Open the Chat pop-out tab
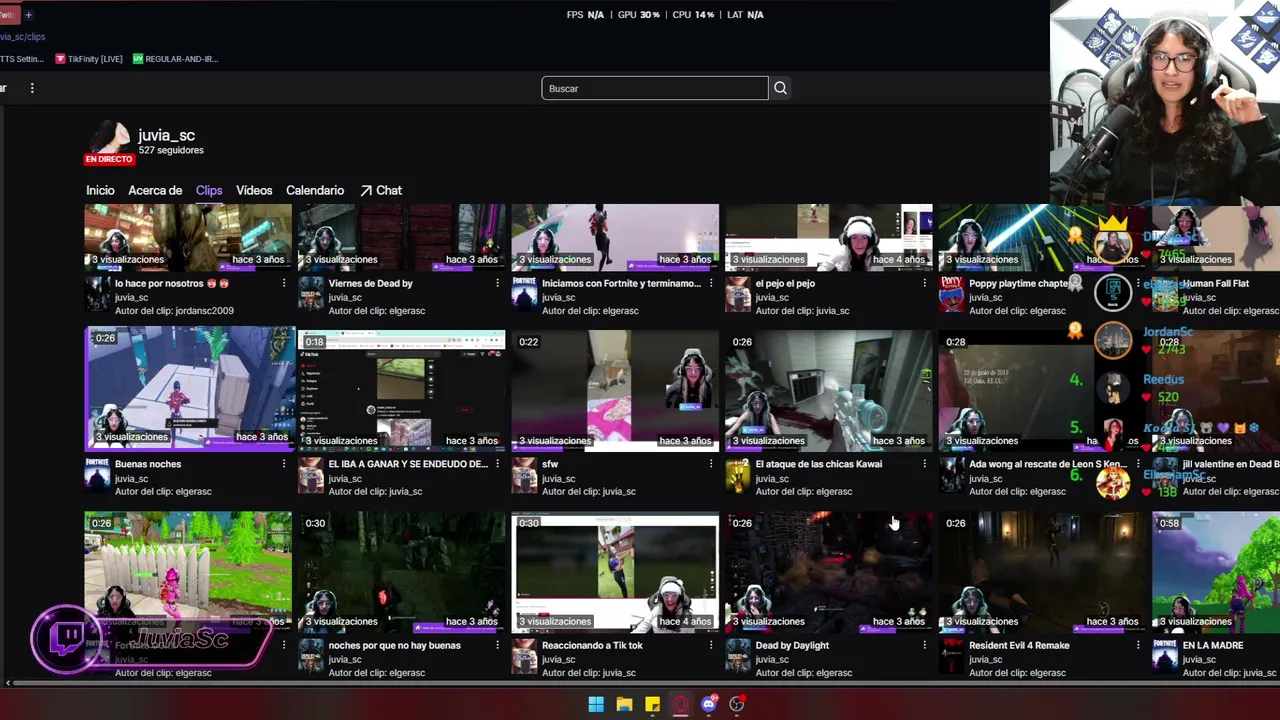This screenshot has height=720, width=1280. tap(381, 190)
